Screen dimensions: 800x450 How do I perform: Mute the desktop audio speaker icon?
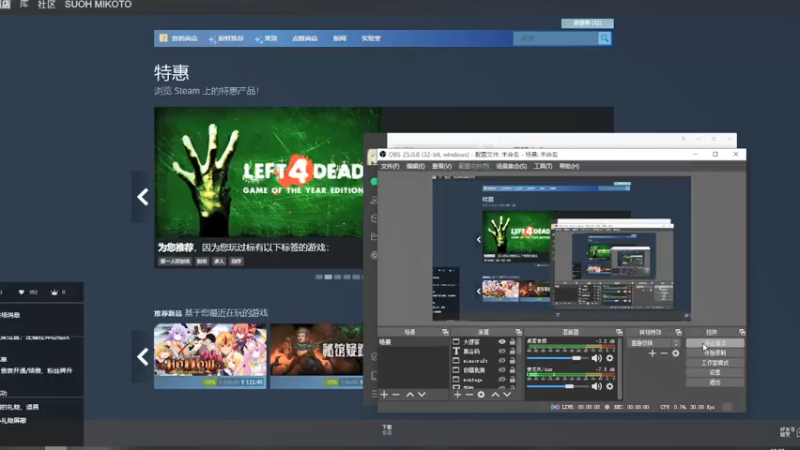(596, 358)
